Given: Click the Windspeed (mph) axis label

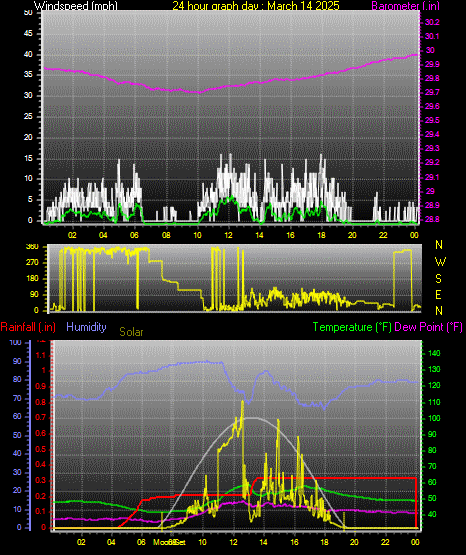Looking at the screenshot, I should tap(75, 6).
